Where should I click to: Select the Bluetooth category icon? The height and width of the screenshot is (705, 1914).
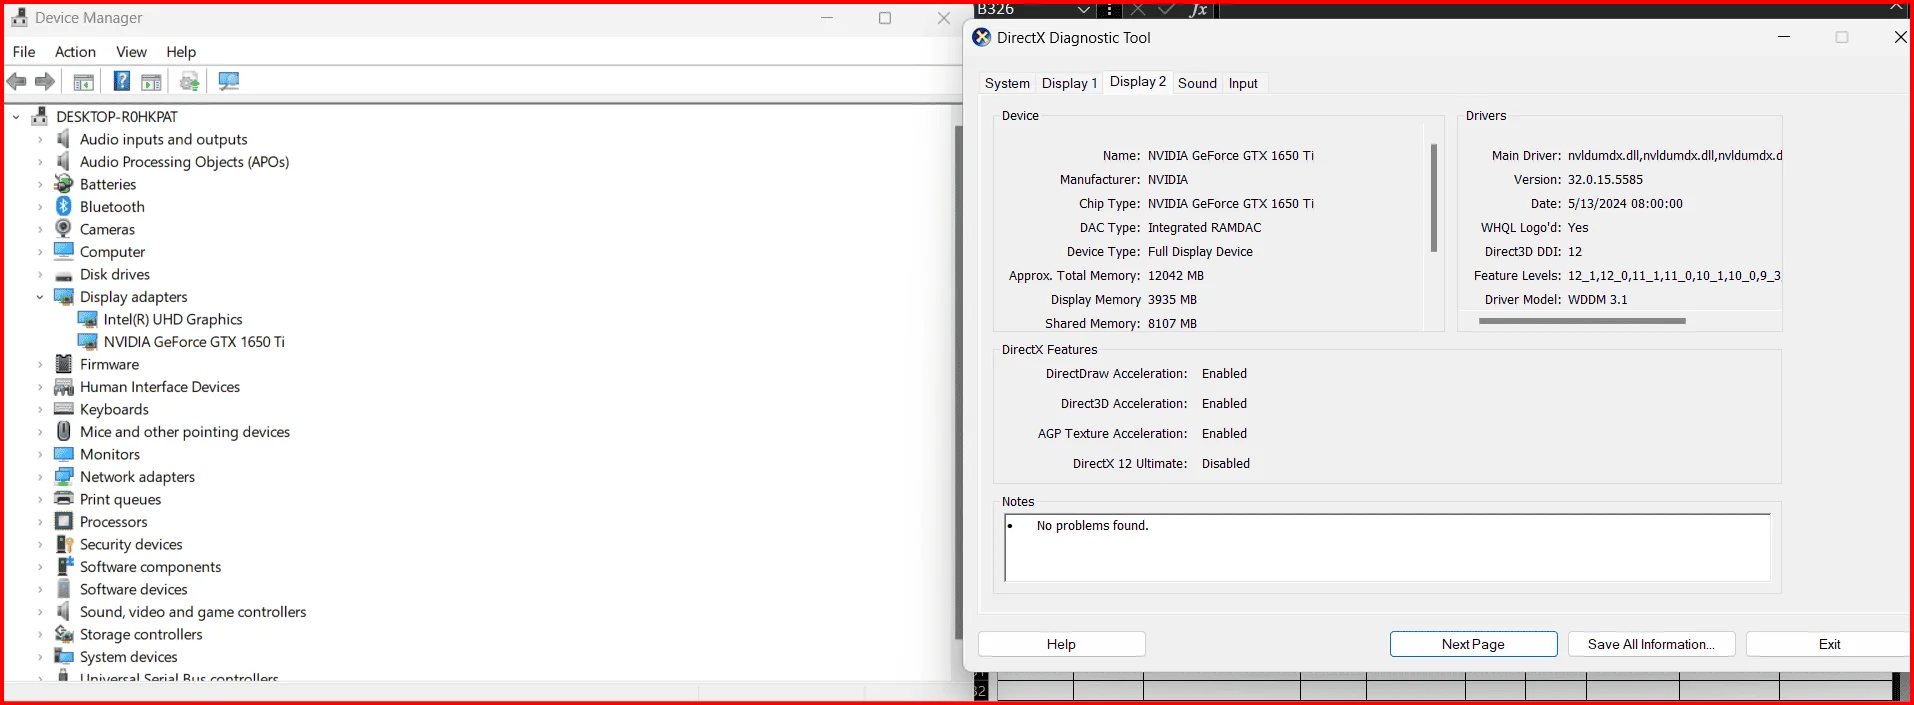64,206
